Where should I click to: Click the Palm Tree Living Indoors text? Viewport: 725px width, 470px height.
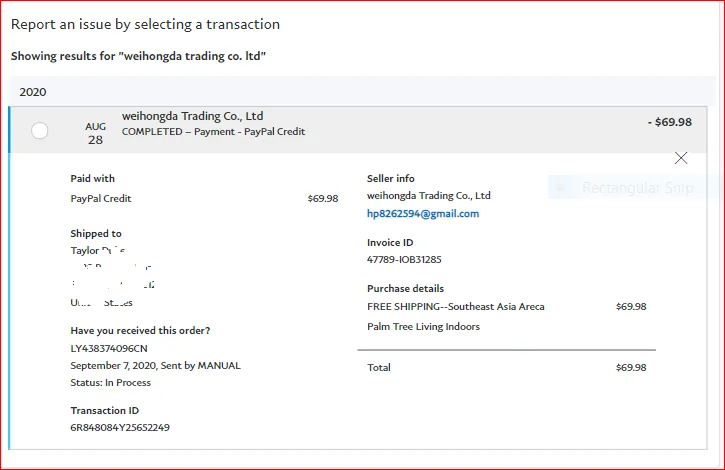(424, 327)
